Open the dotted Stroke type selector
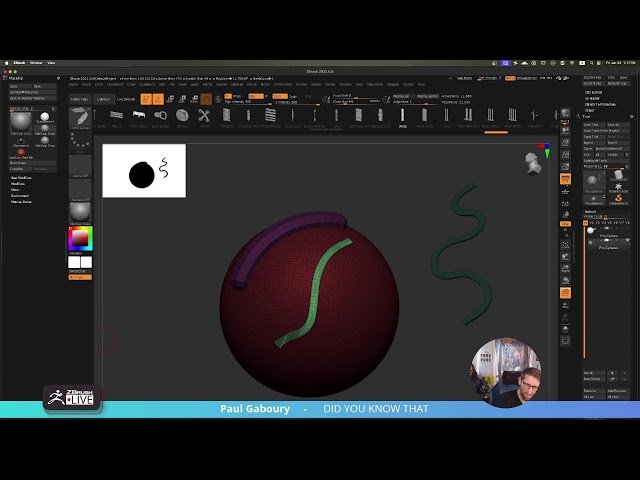The width and height of the screenshot is (640, 480). click(x=80, y=147)
